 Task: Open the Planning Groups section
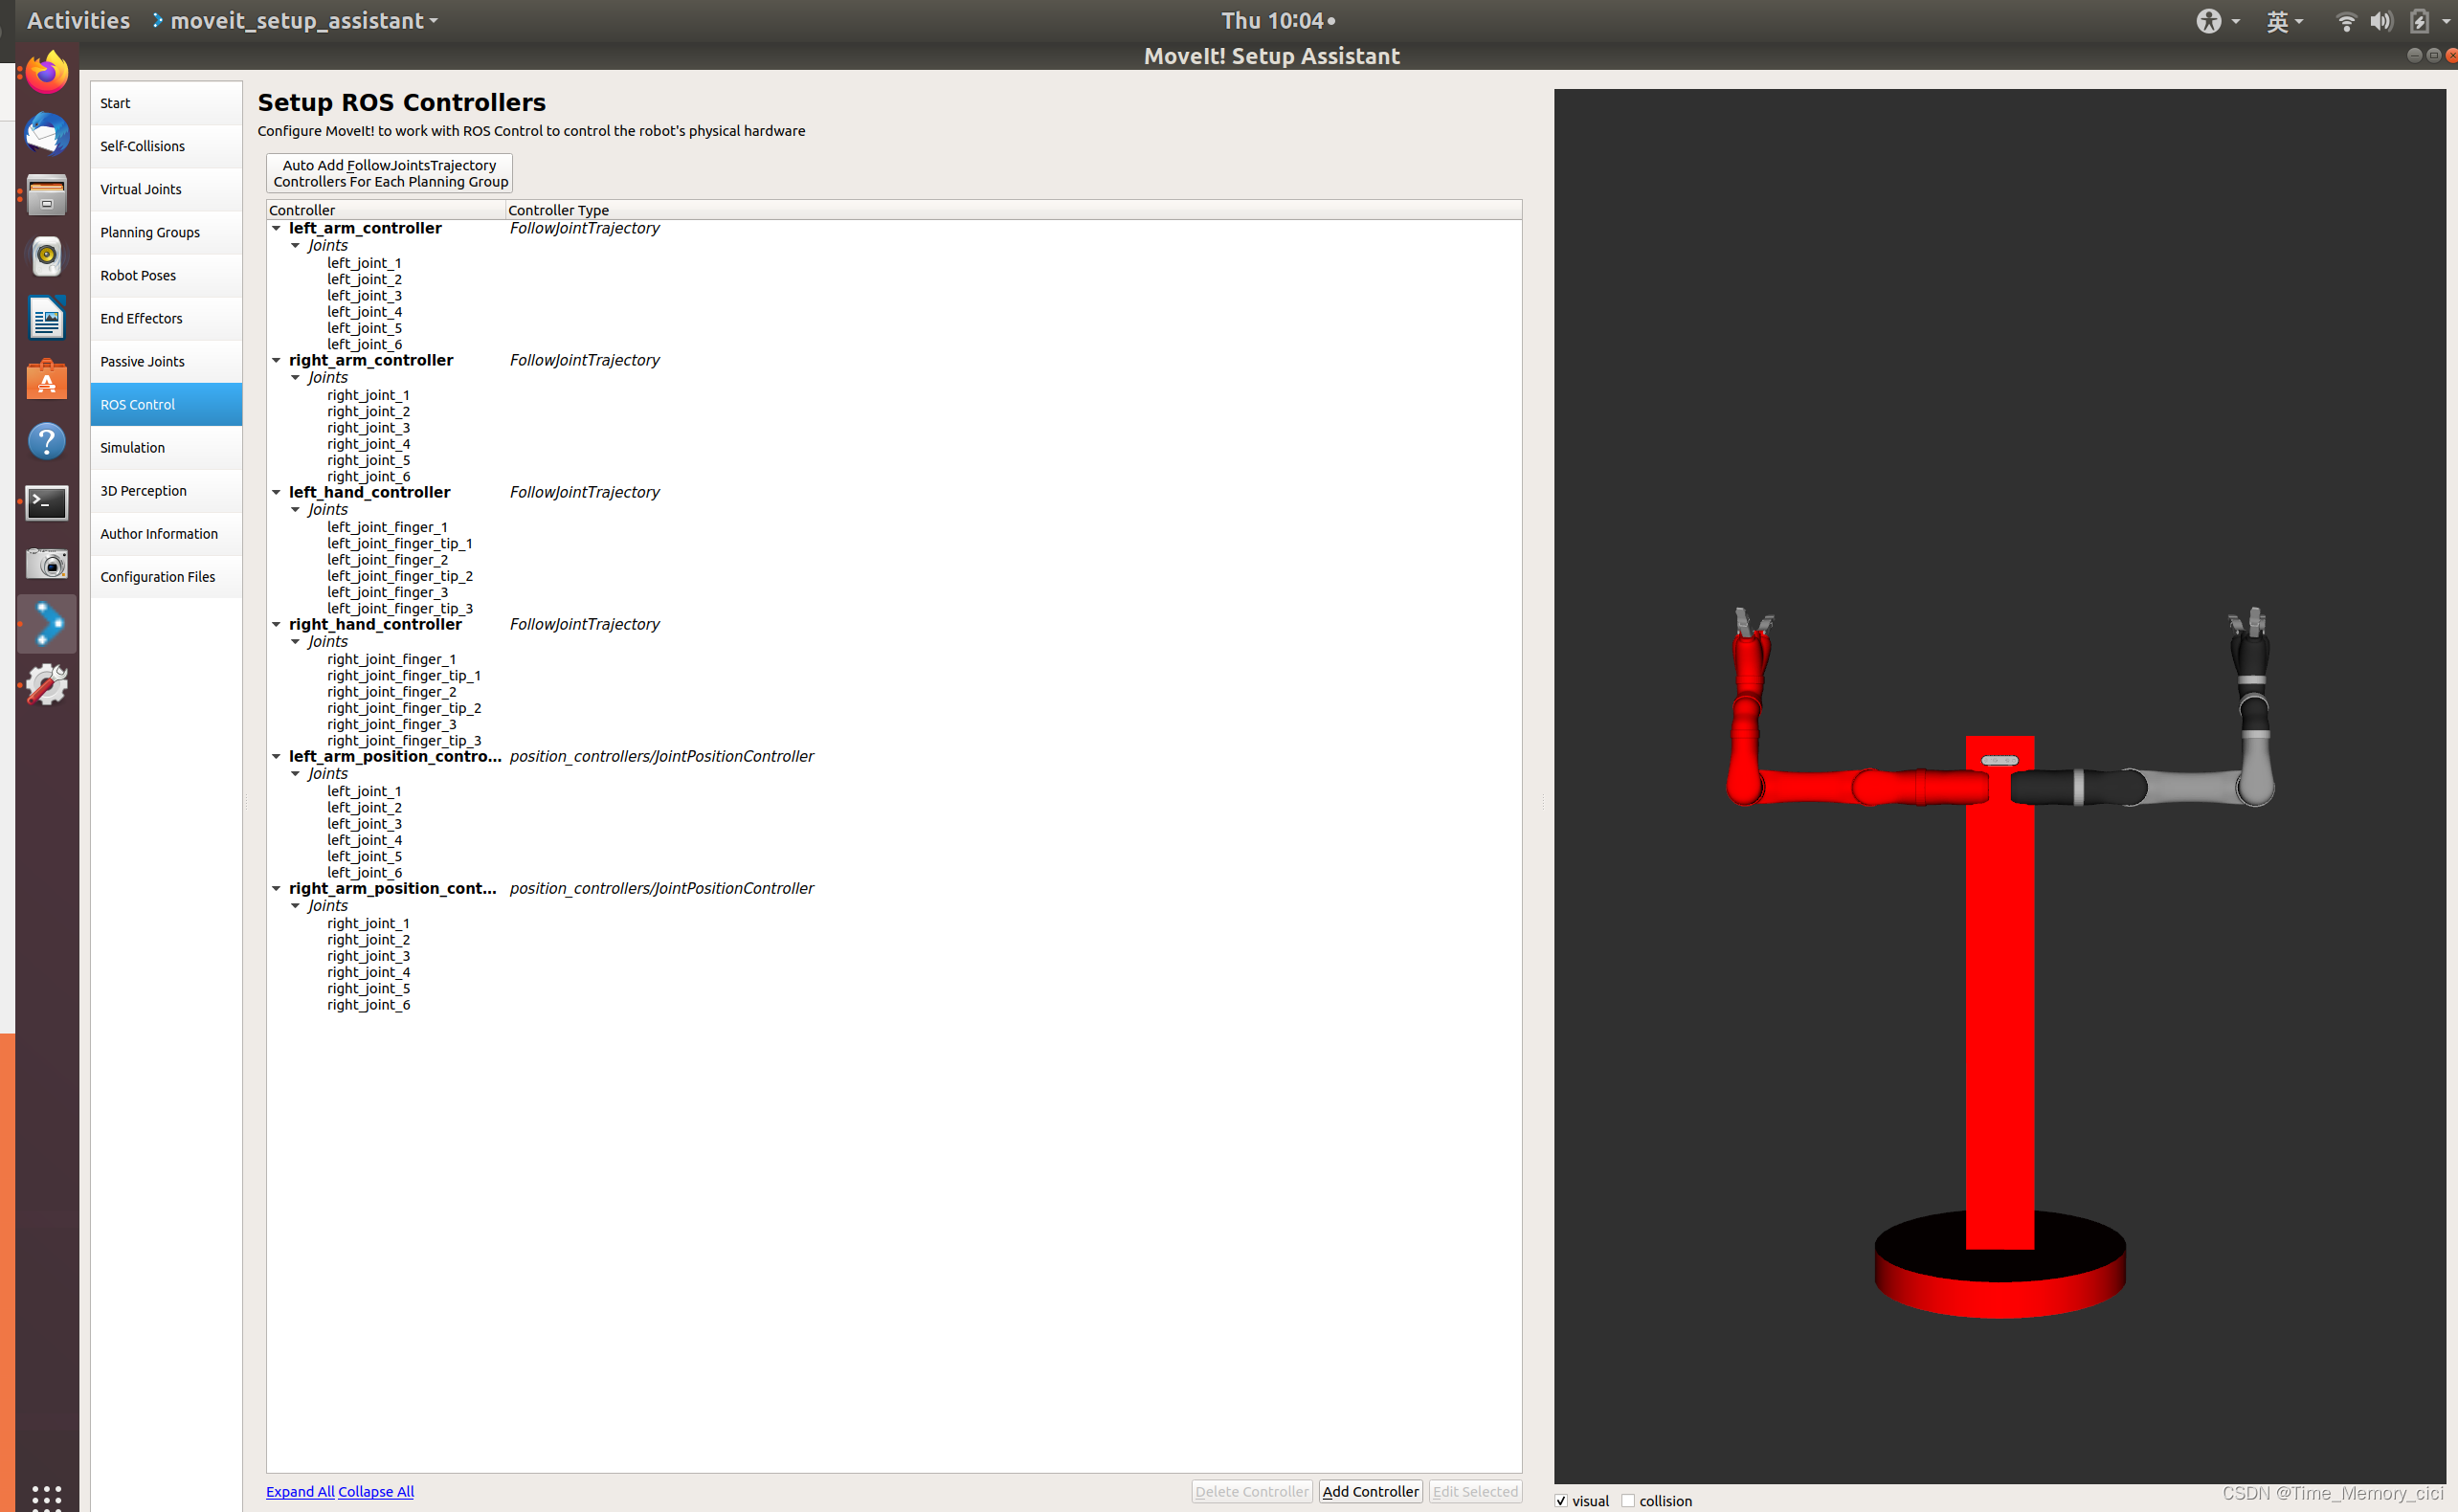pyautogui.click(x=150, y=232)
